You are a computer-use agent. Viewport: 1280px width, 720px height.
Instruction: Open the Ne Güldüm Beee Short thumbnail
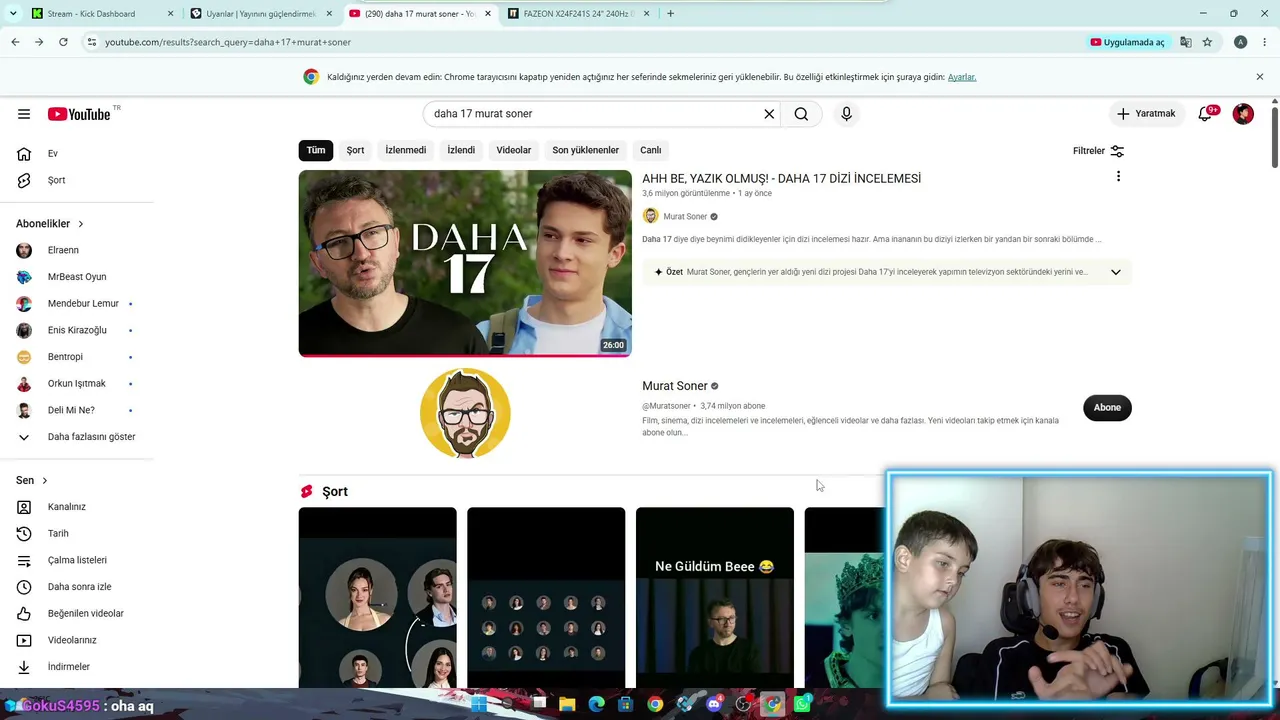(715, 598)
